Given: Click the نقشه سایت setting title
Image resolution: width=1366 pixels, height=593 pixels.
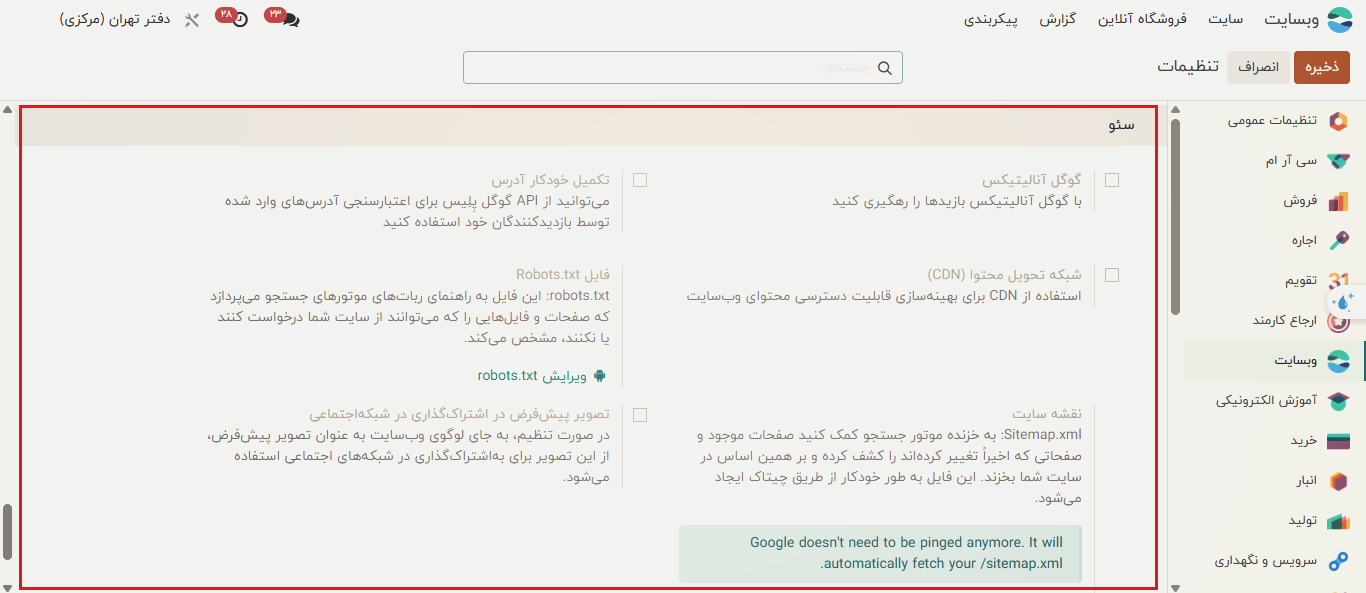Looking at the screenshot, I should click(x=1047, y=414).
